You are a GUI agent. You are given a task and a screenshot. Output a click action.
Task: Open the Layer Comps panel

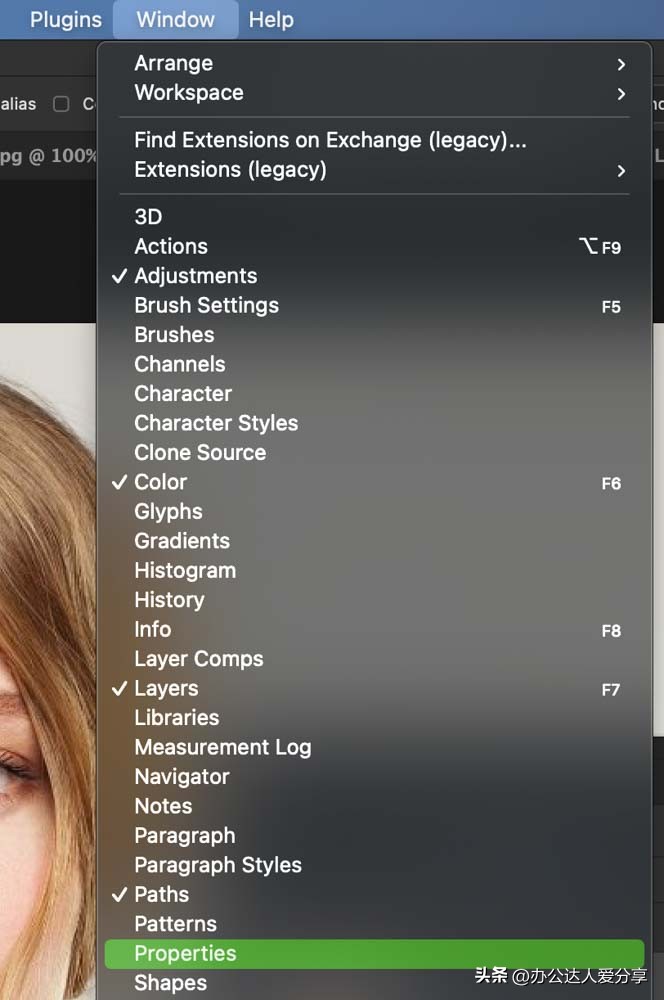[374, 659]
